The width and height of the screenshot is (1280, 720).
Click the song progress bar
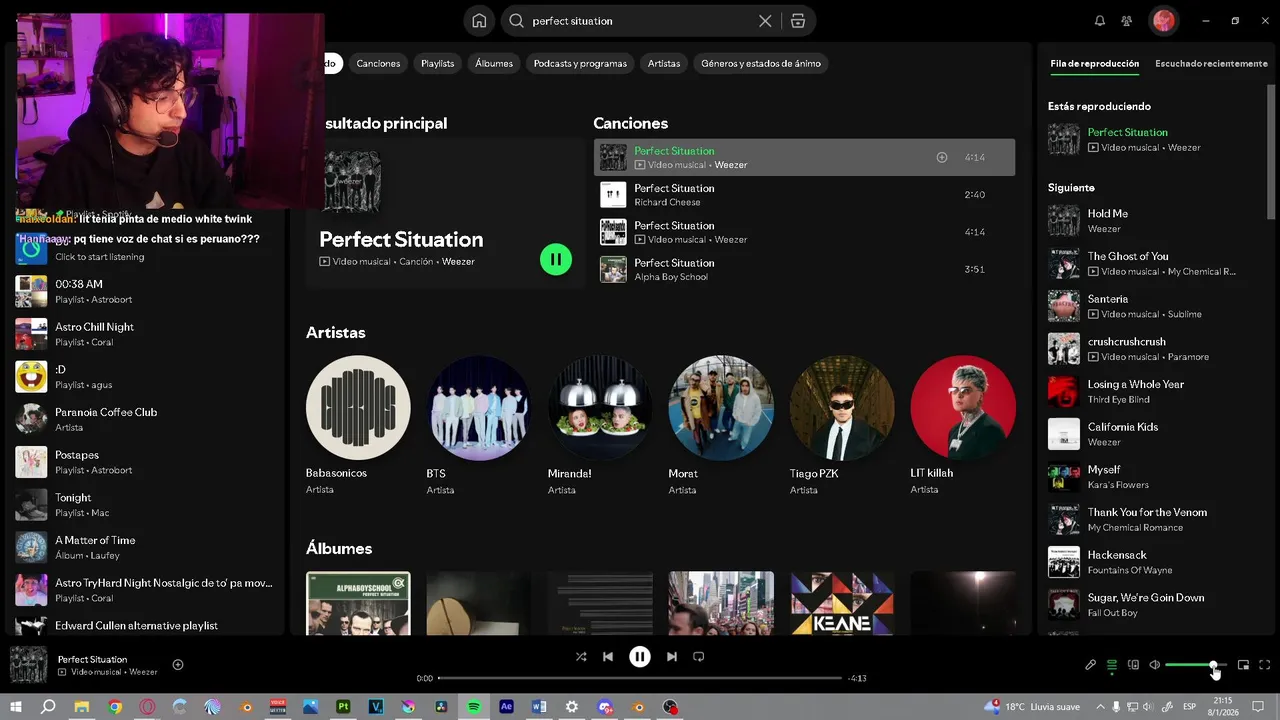pyautogui.click(x=640, y=678)
